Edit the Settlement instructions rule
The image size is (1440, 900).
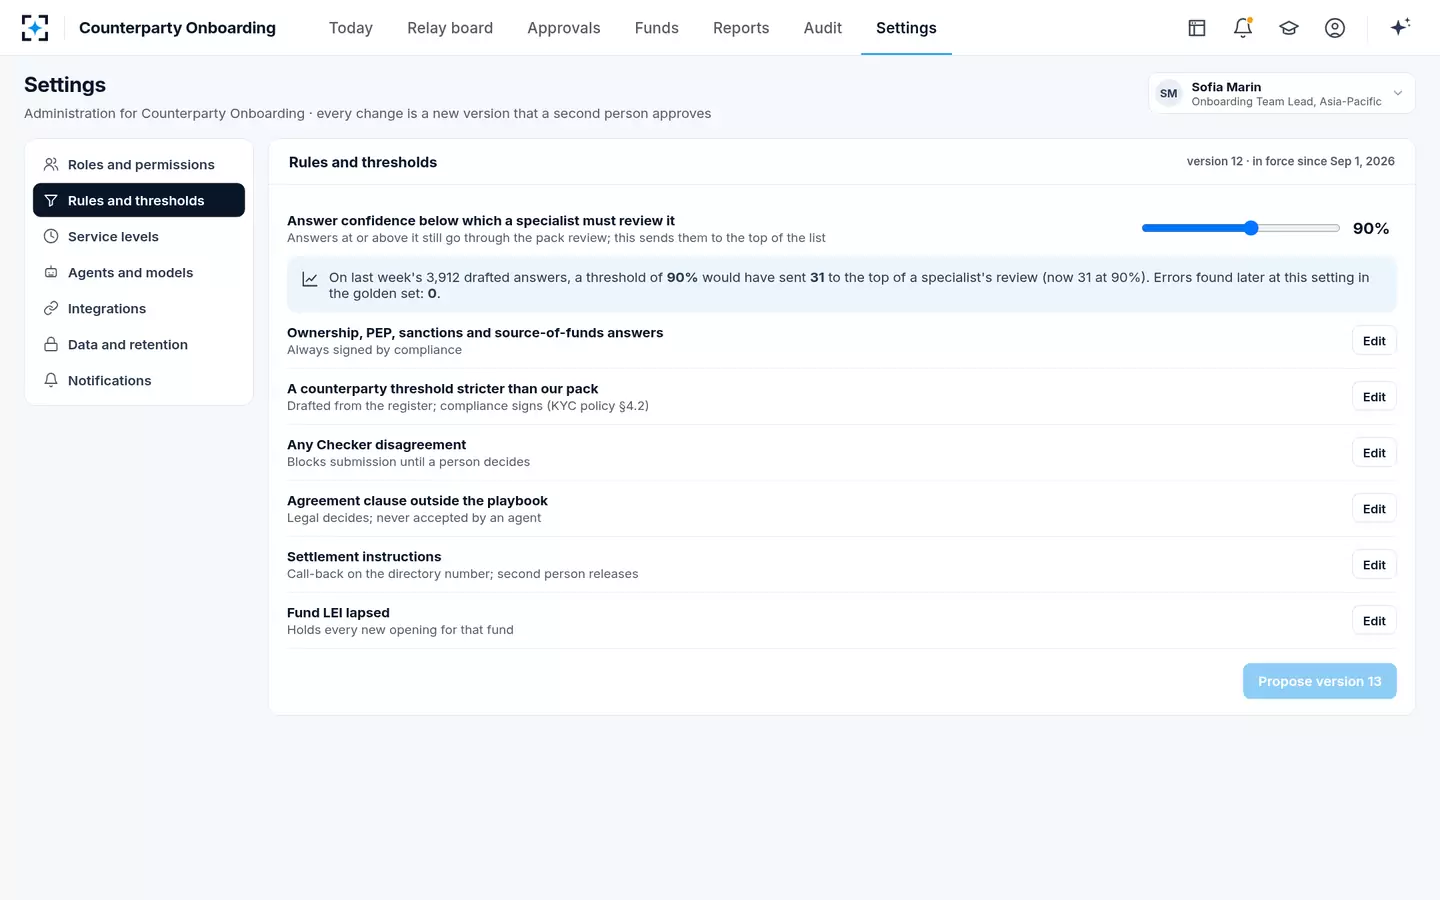click(x=1374, y=565)
